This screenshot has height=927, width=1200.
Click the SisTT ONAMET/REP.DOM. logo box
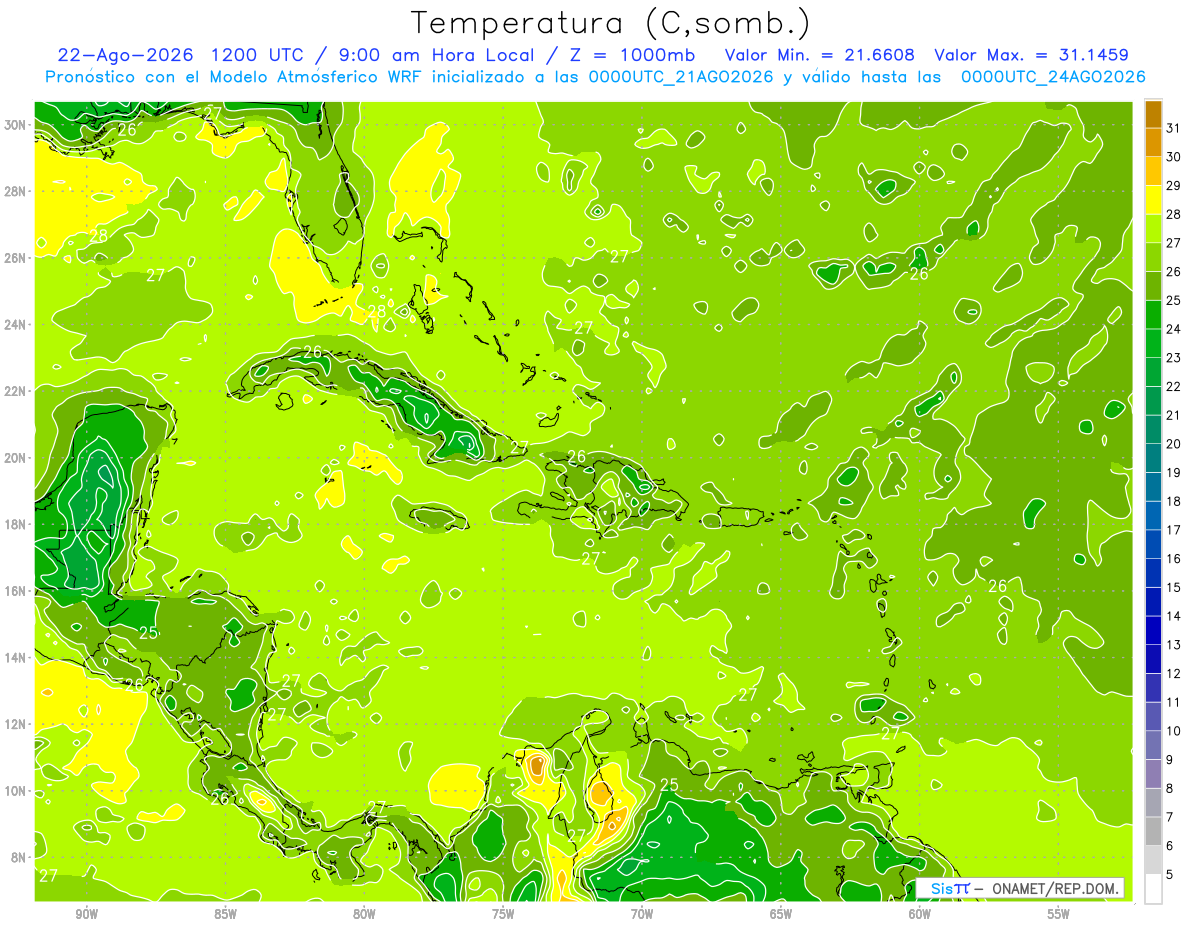1020,888
